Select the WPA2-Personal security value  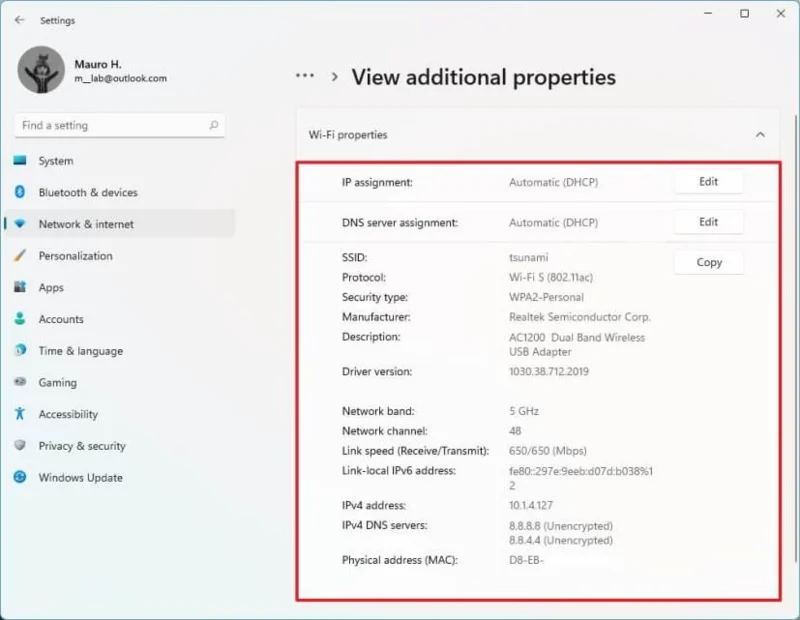coord(546,297)
